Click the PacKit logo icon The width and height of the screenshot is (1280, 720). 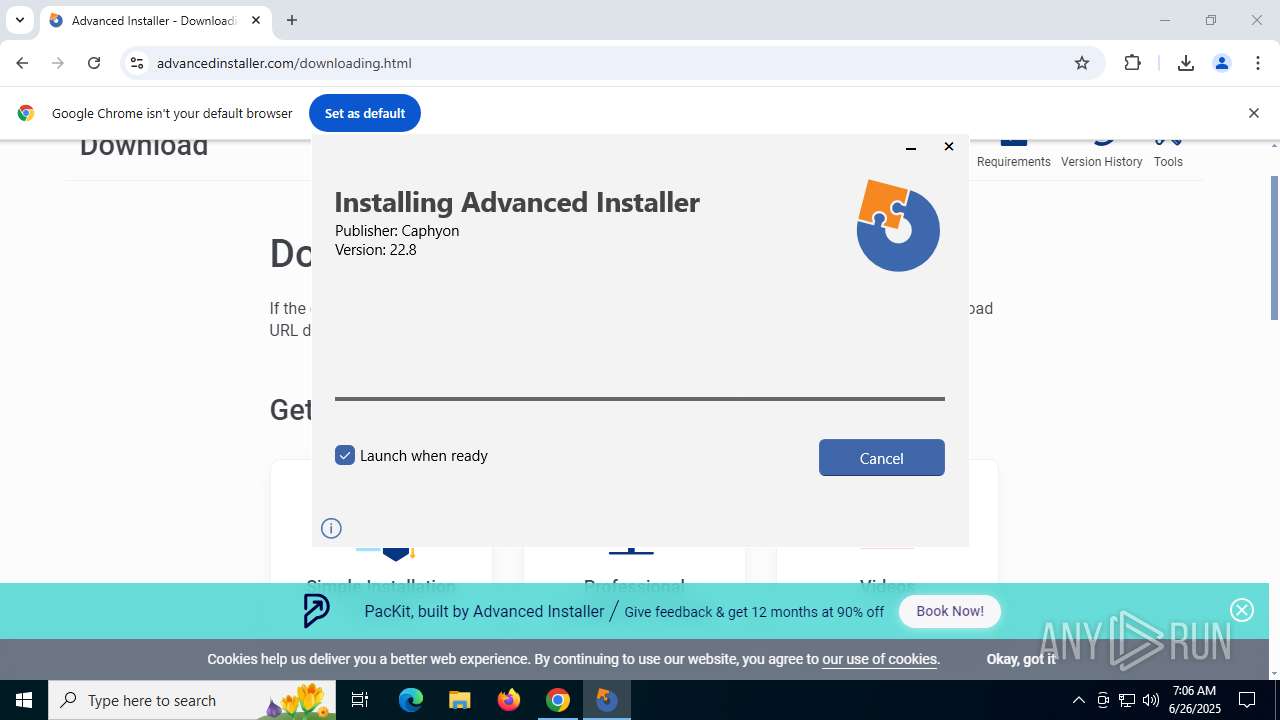(x=316, y=611)
